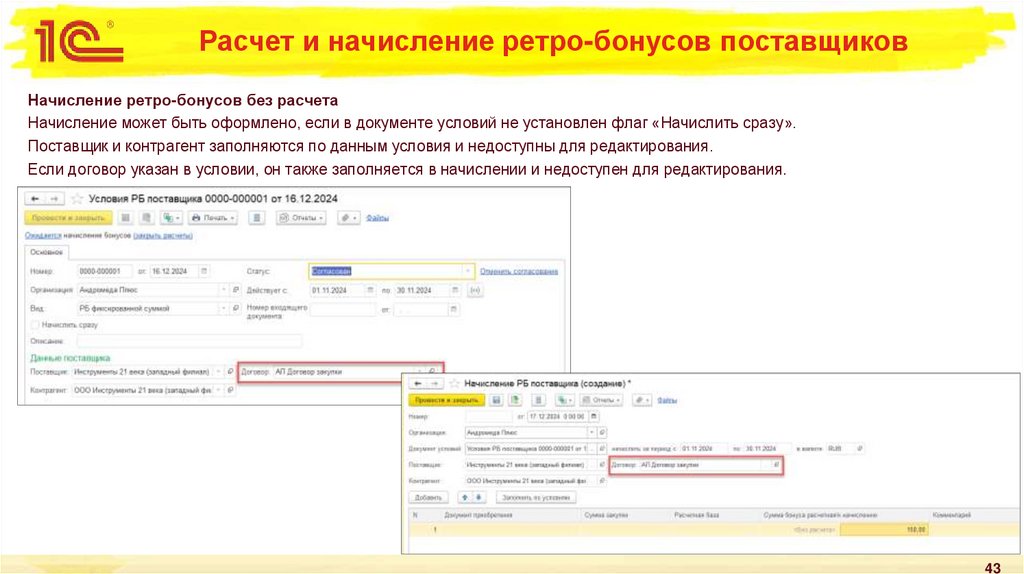Select the Основное tab
1024x574 pixels.
[x=46, y=252]
